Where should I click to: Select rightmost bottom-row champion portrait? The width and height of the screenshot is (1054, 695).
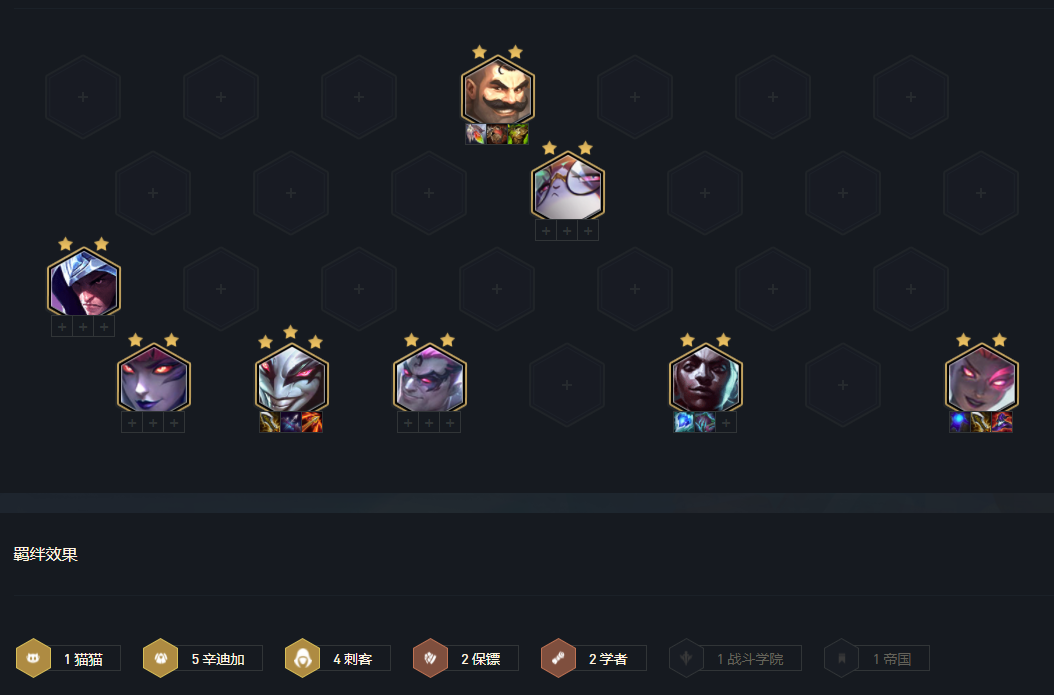tap(981, 379)
